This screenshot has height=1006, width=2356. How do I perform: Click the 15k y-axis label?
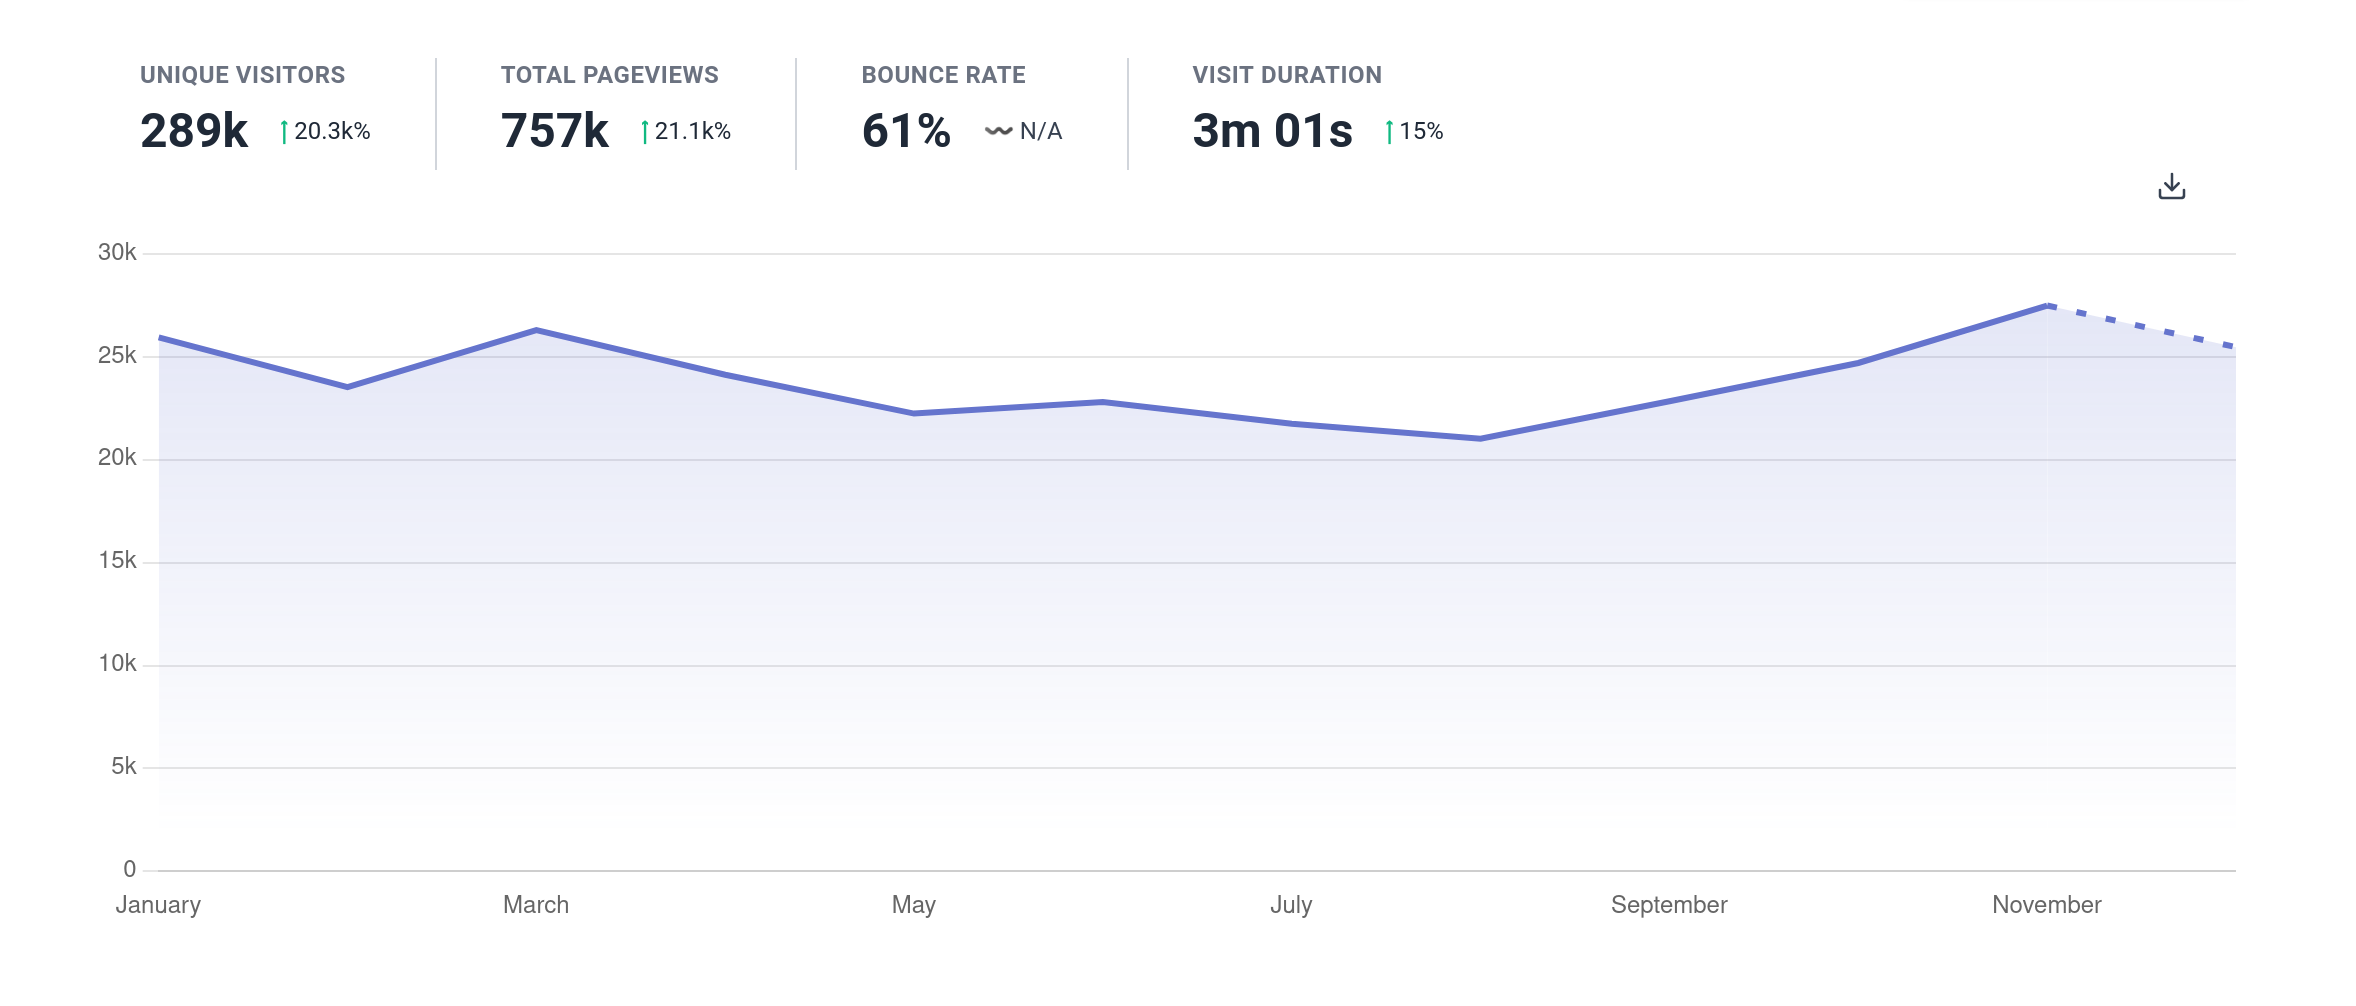117,561
